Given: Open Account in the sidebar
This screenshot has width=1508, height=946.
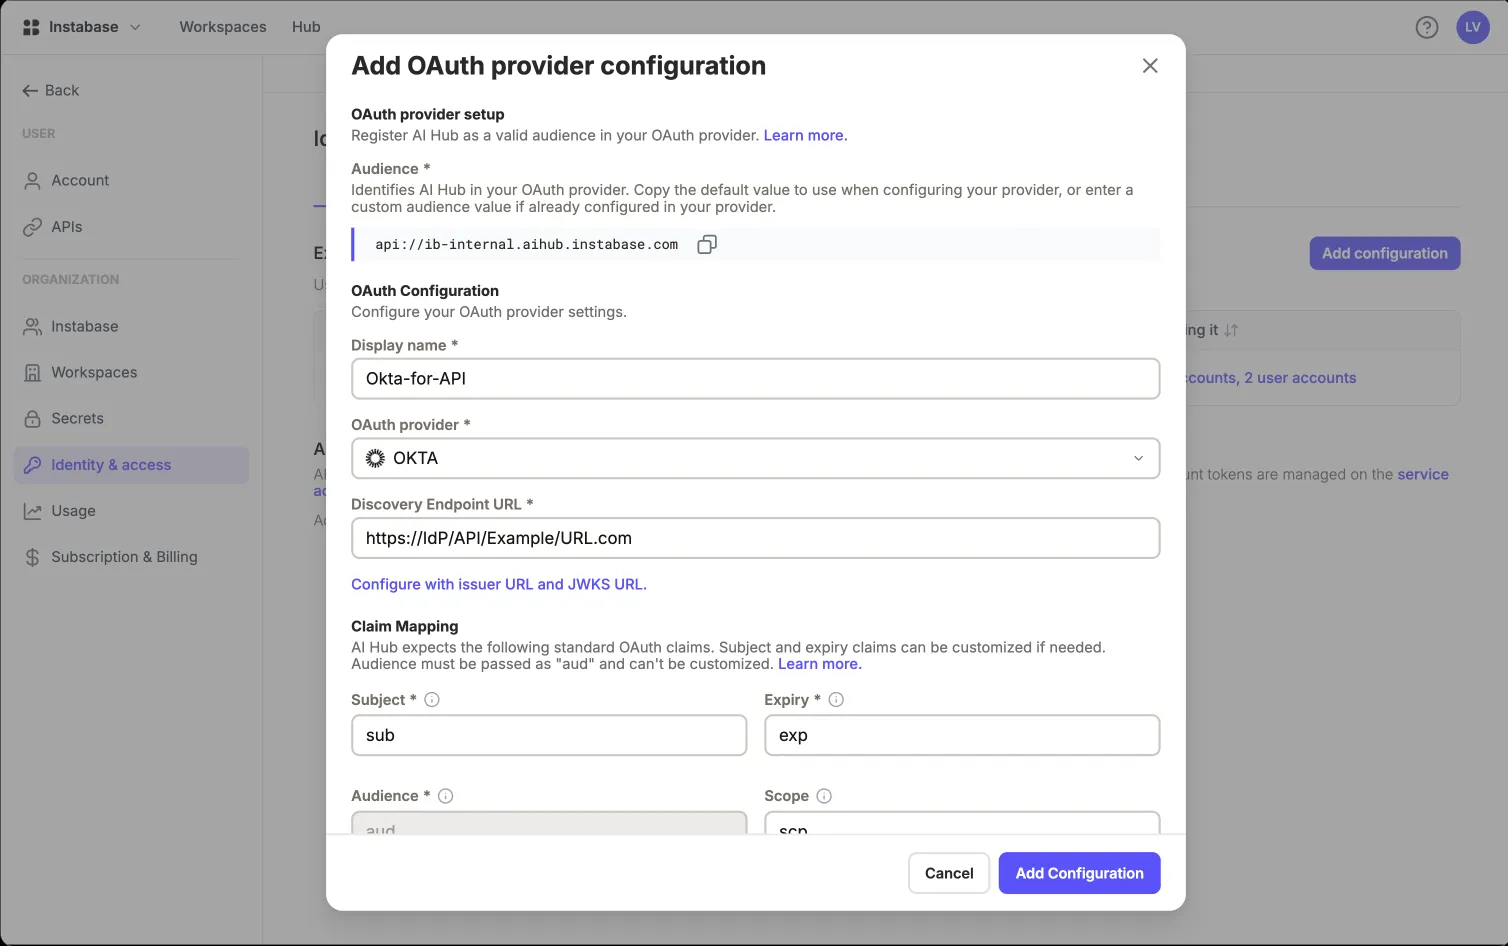Looking at the screenshot, I should [131, 181].
